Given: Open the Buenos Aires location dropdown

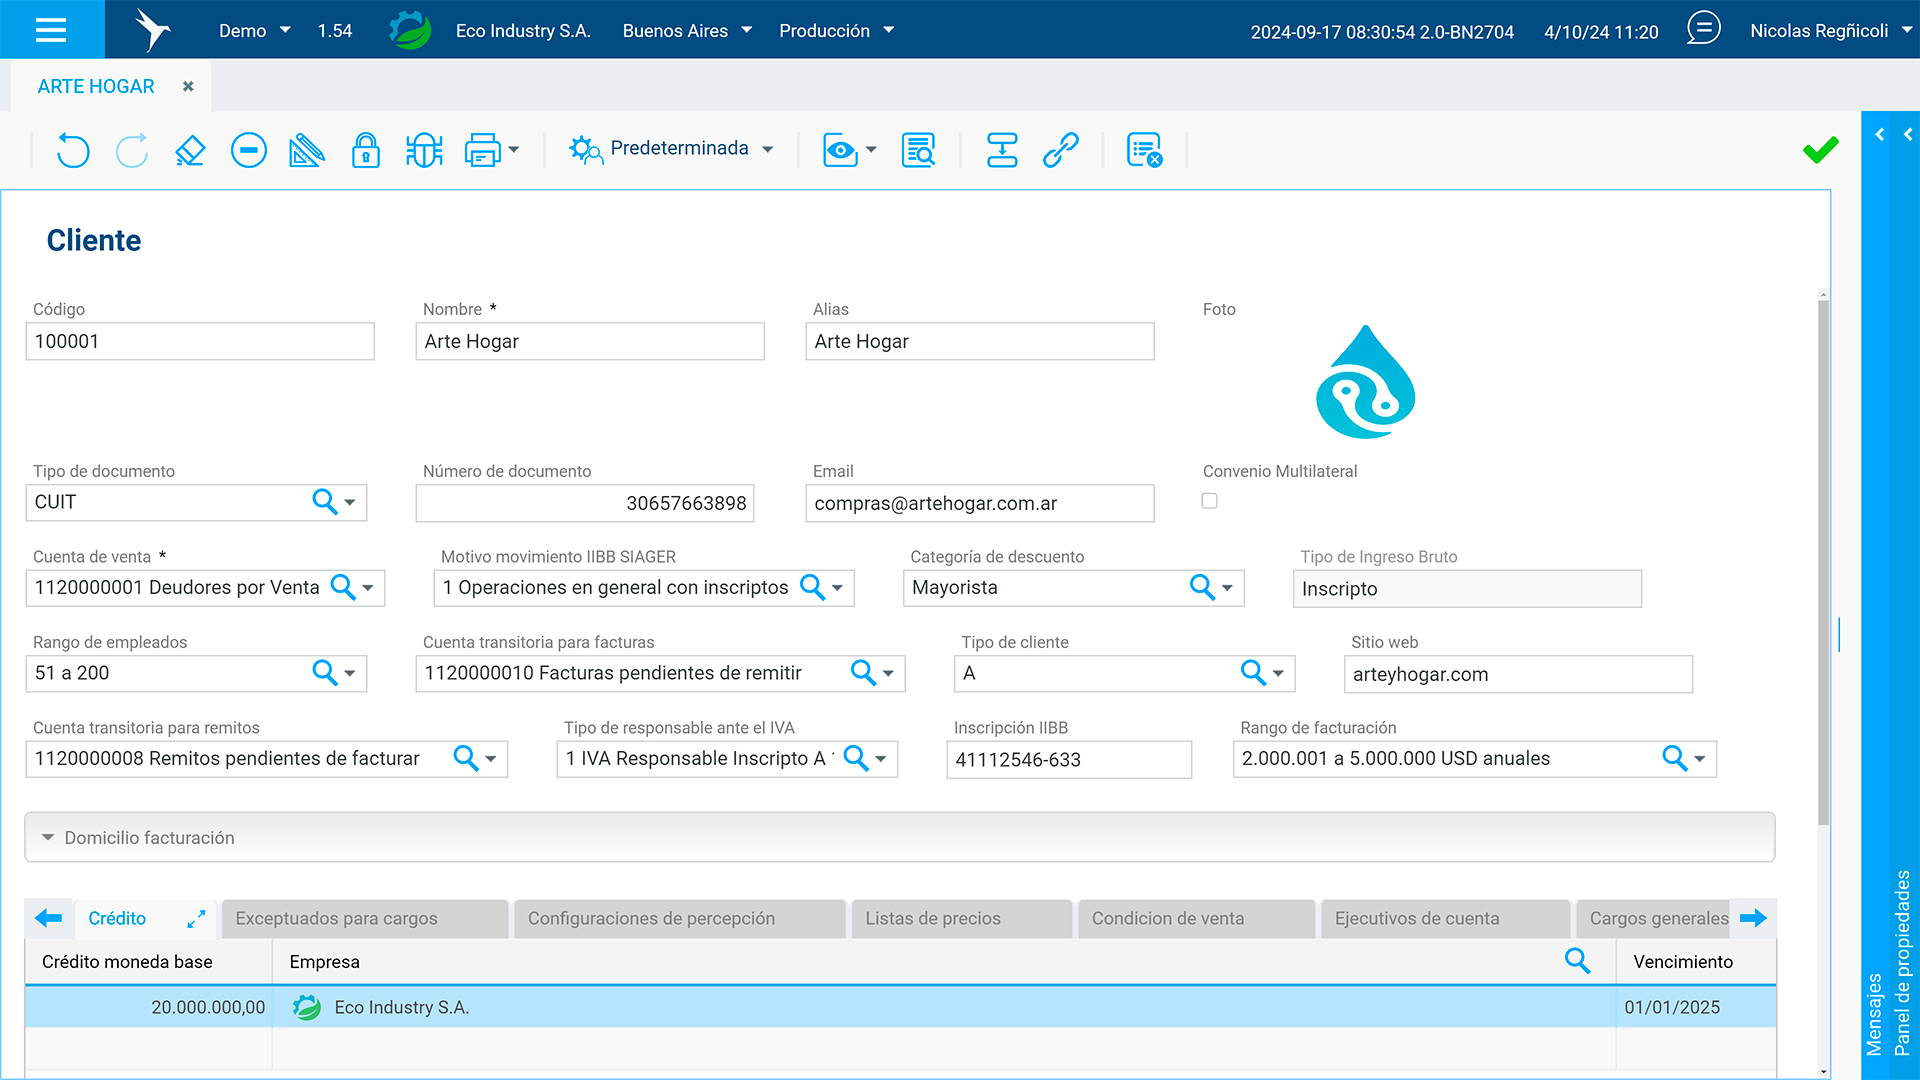Looking at the screenshot, I should click(687, 31).
